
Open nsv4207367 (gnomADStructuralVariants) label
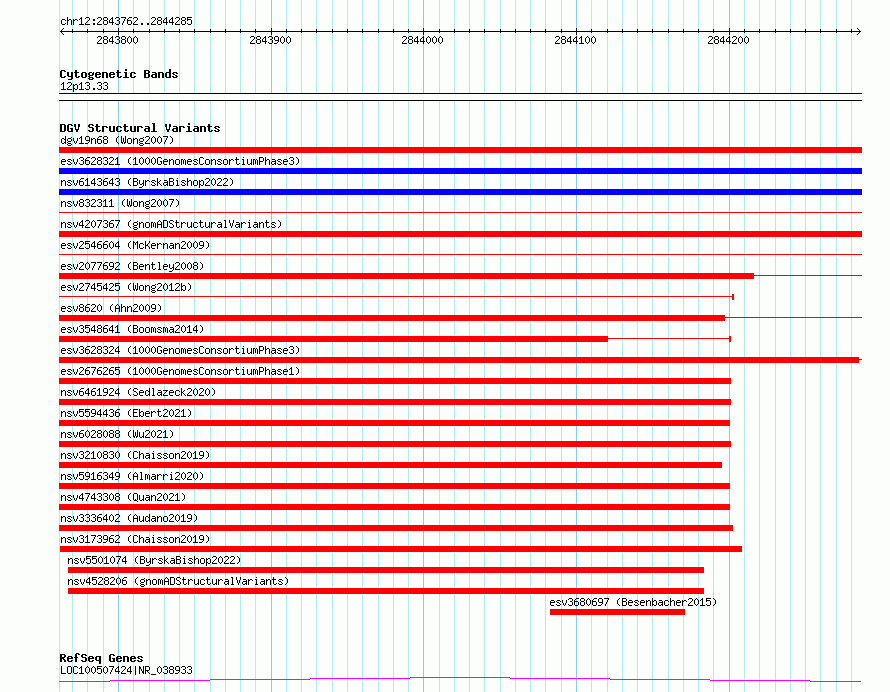pos(171,224)
